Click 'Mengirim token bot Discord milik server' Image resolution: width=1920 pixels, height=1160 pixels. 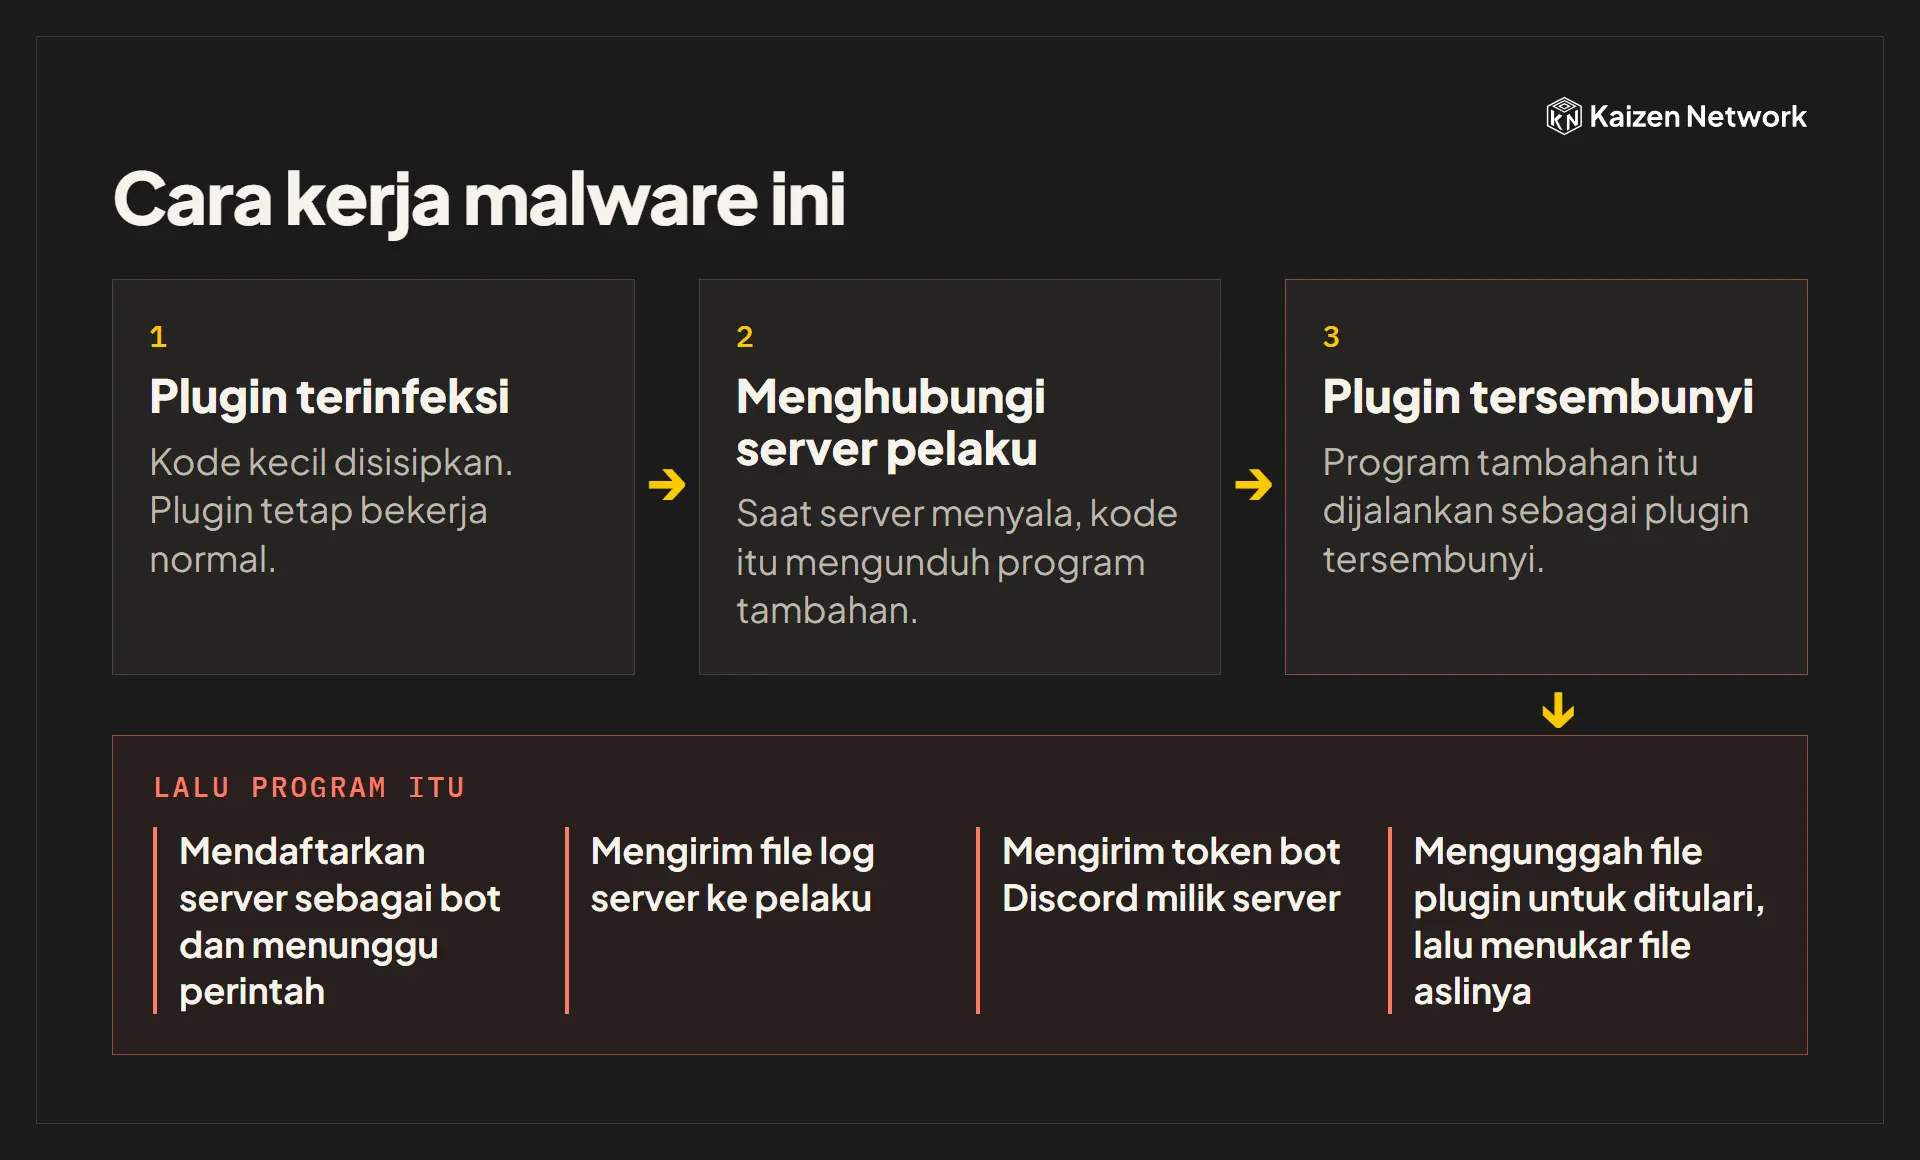(x=1170, y=874)
